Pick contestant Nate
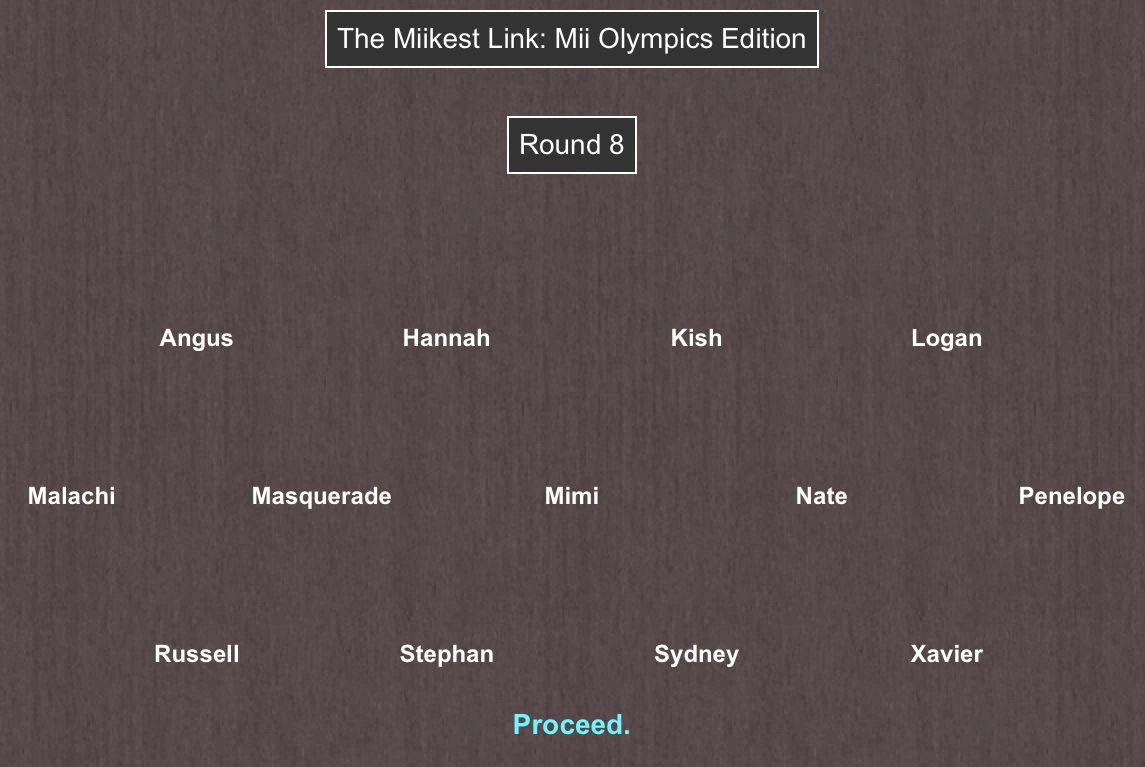 click(x=821, y=496)
